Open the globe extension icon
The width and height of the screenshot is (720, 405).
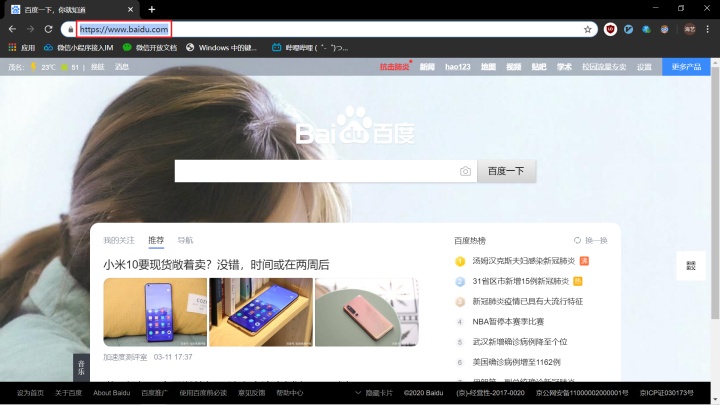(x=646, y=29)
